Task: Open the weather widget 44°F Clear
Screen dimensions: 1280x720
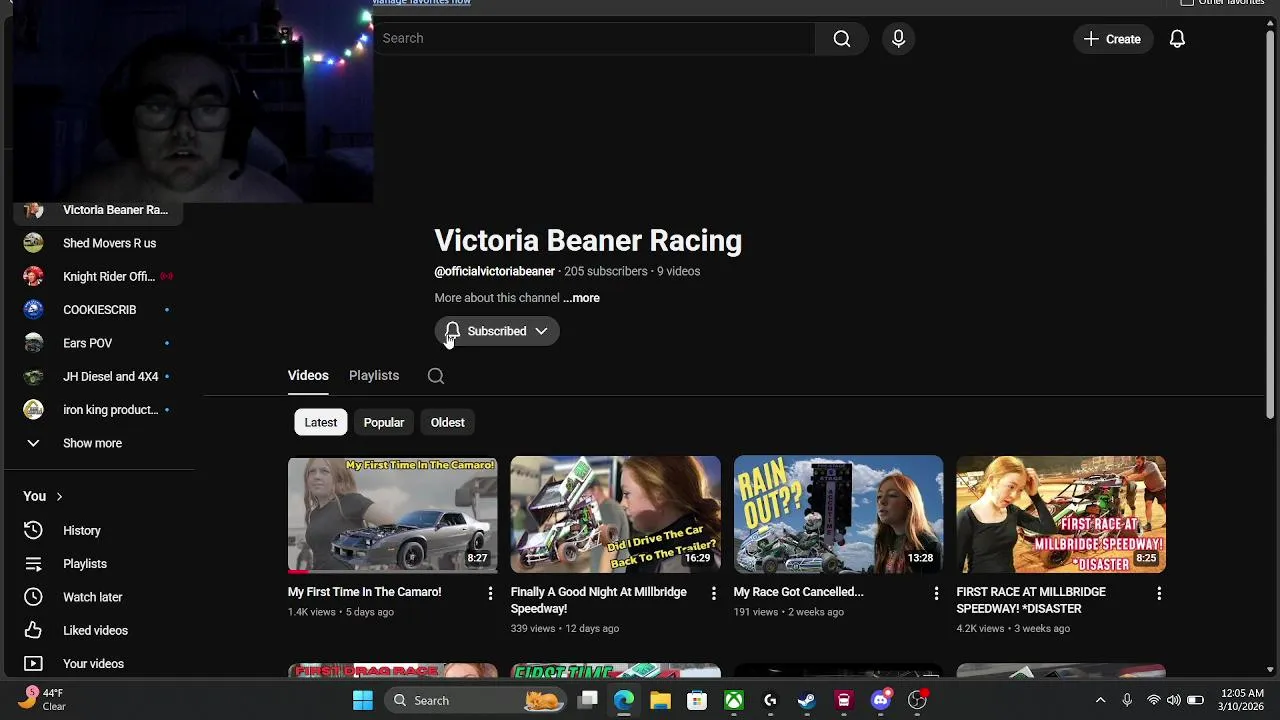Action: pyautogui.click(x=42, y=699)
